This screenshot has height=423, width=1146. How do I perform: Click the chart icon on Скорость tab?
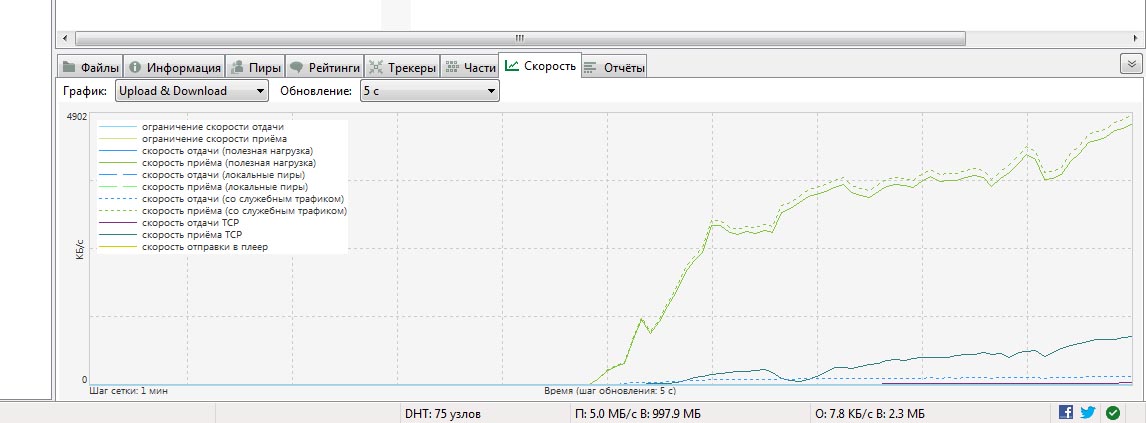[512, 66]
